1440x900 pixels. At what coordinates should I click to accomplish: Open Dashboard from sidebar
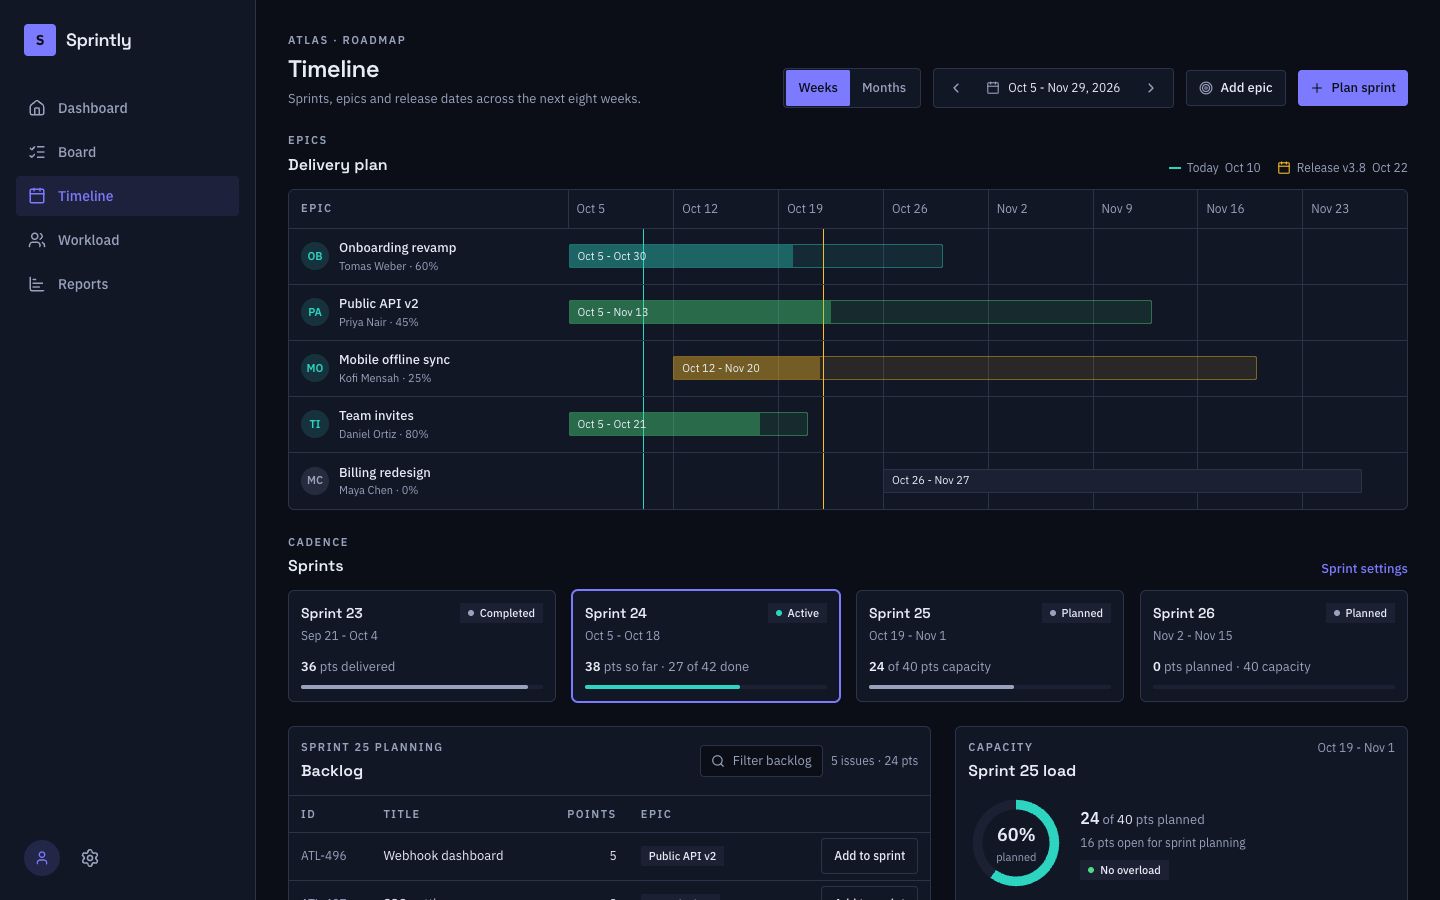(x=127, y=108)
